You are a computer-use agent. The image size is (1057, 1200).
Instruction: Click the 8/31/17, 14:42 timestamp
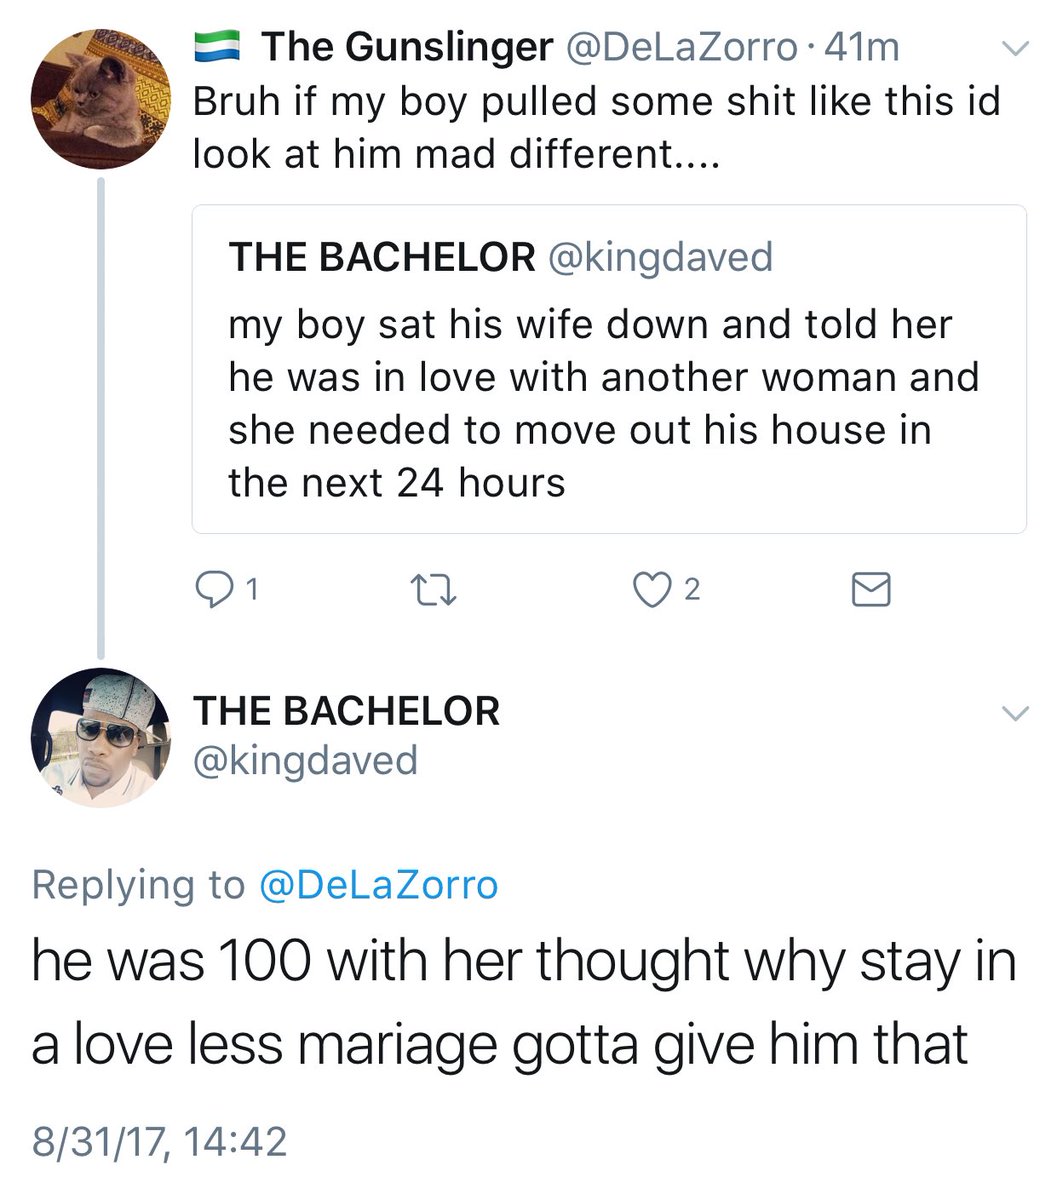click(x=160, y=1141)
